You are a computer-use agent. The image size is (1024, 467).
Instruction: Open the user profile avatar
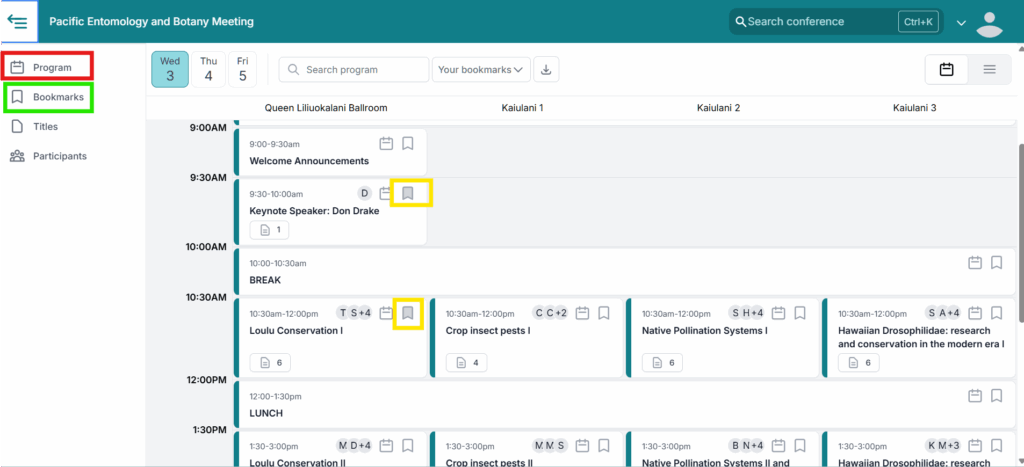989,22
